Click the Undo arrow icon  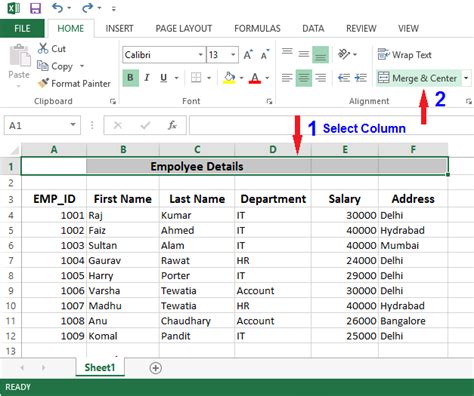coord(57,8)
